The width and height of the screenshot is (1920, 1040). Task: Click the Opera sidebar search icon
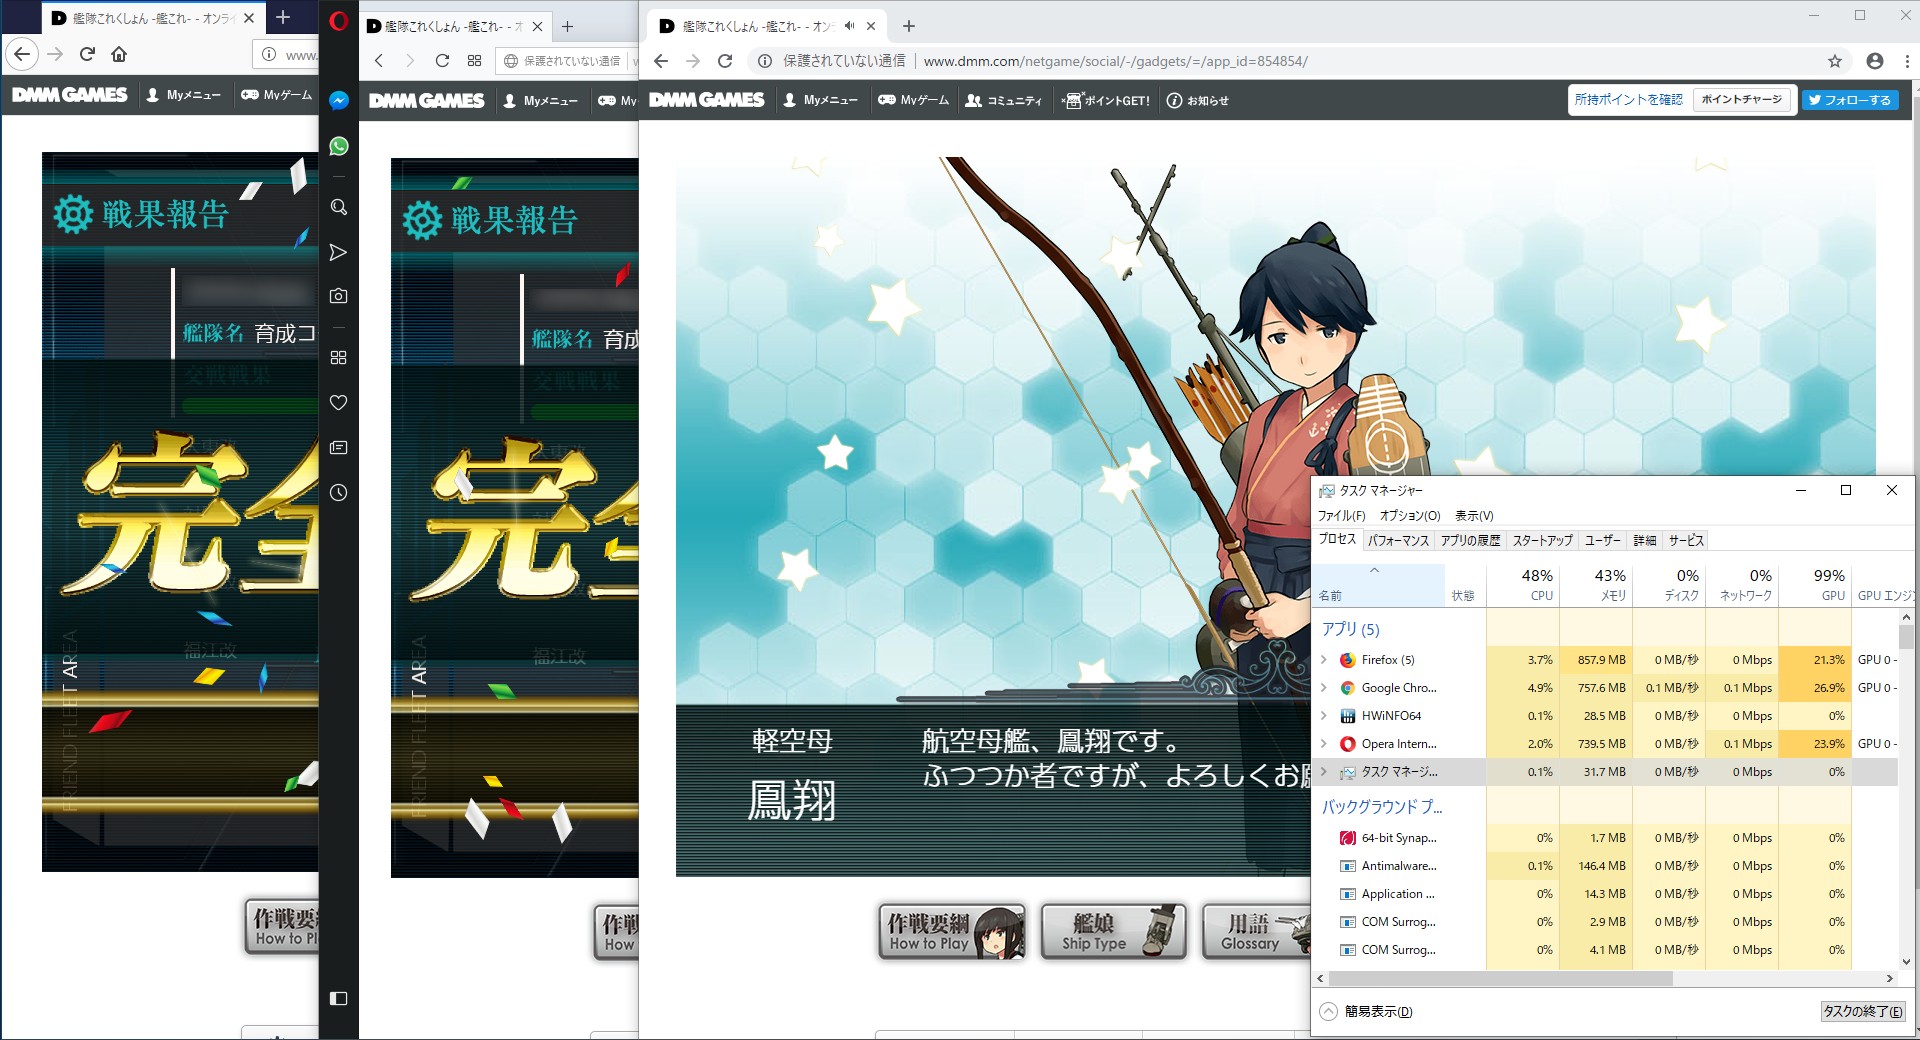(x=339, y=207)
